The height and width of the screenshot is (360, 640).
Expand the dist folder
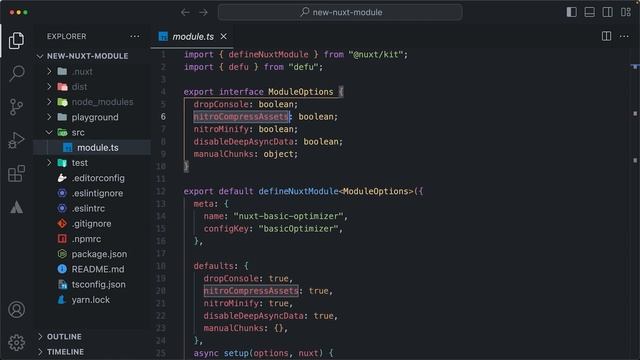[x=49, y=87]
